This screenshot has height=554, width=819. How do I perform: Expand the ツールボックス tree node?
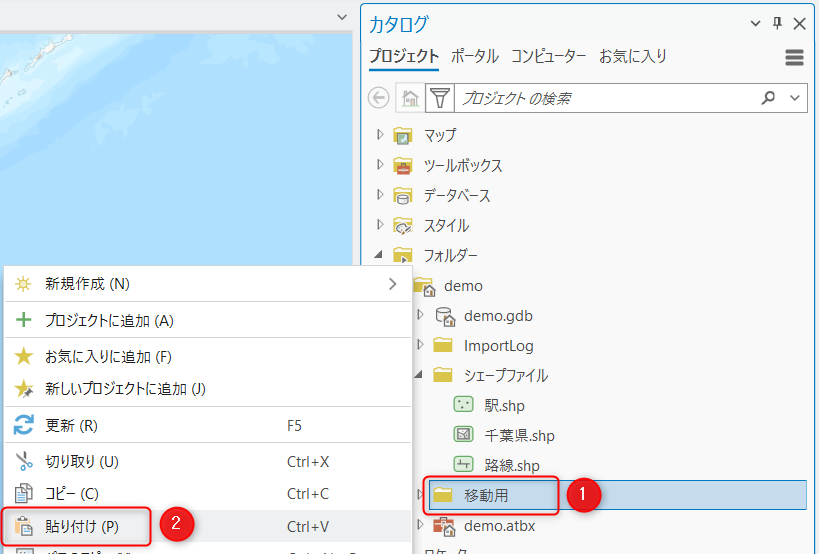point(379,165)
